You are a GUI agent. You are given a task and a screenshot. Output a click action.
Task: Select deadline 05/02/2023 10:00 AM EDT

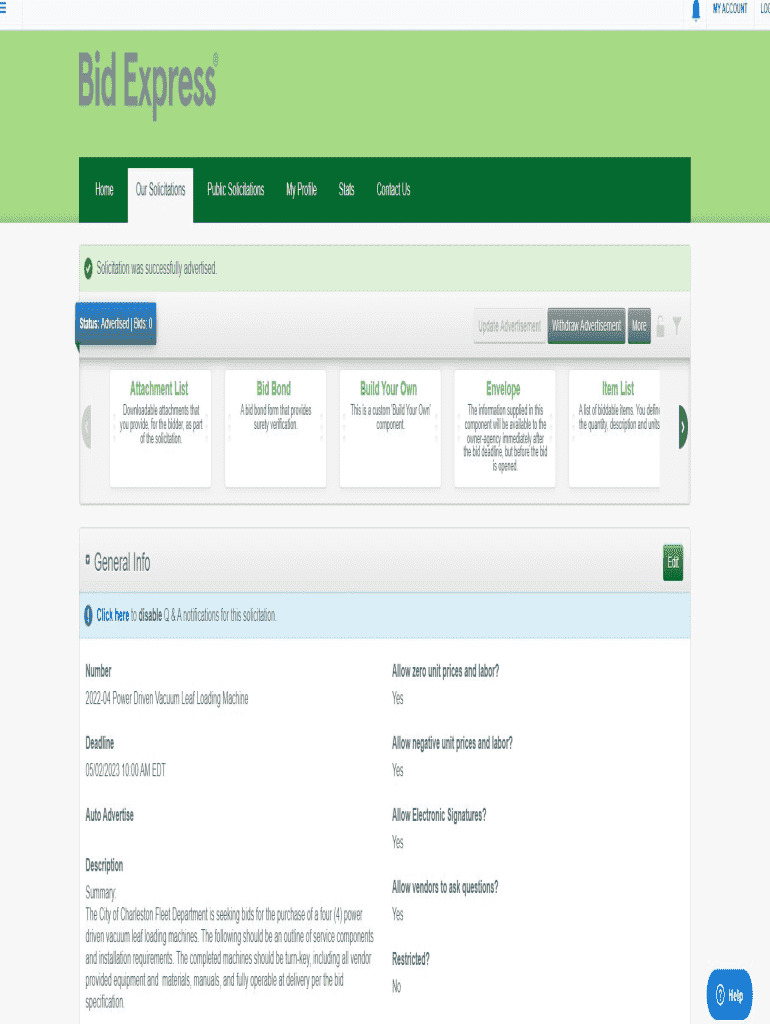pyautogui.click(x=125, y=771)
